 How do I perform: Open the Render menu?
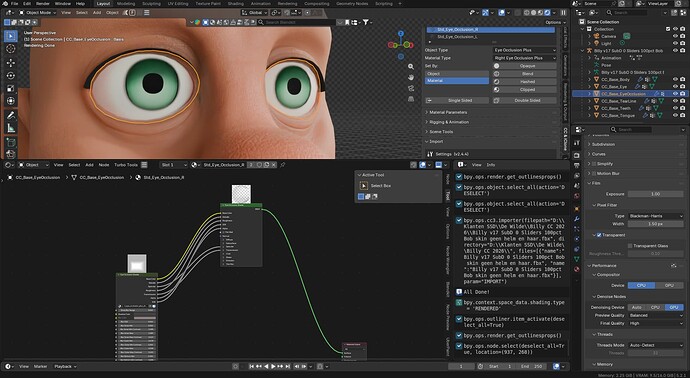coord(43,4)
